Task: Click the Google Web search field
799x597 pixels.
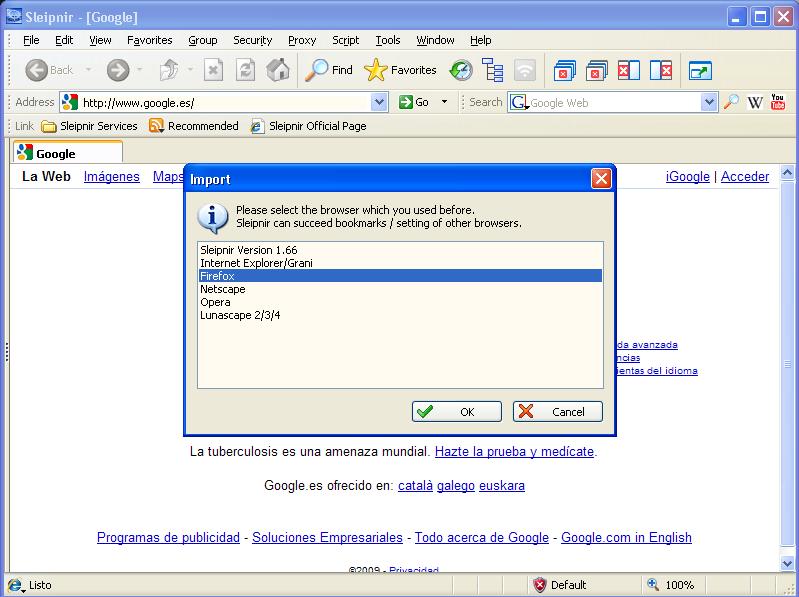Action: (614, 102)
